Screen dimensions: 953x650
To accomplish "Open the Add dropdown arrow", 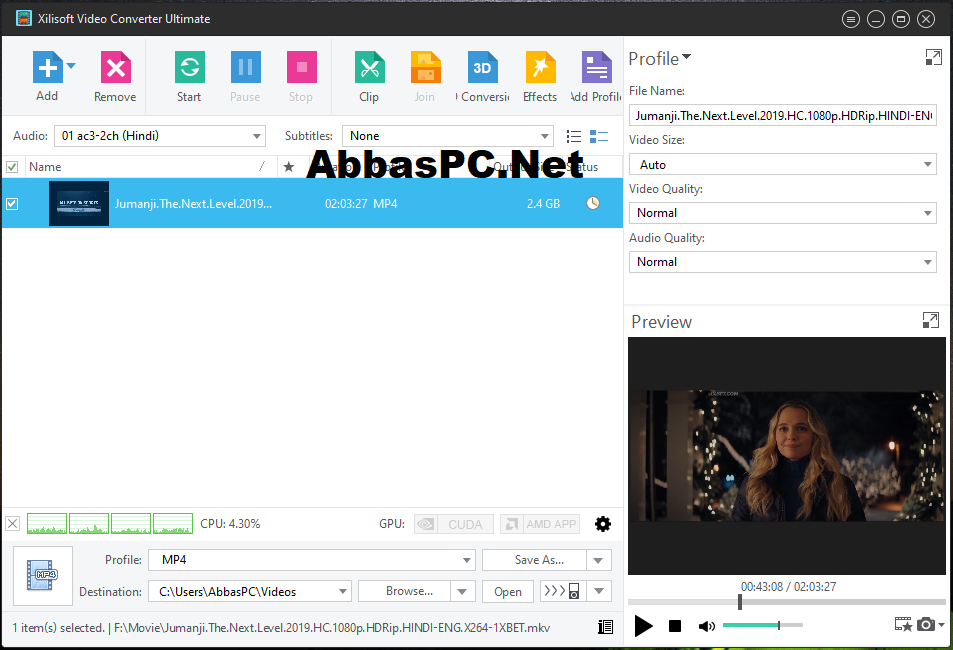I will [x=71, y=66].
